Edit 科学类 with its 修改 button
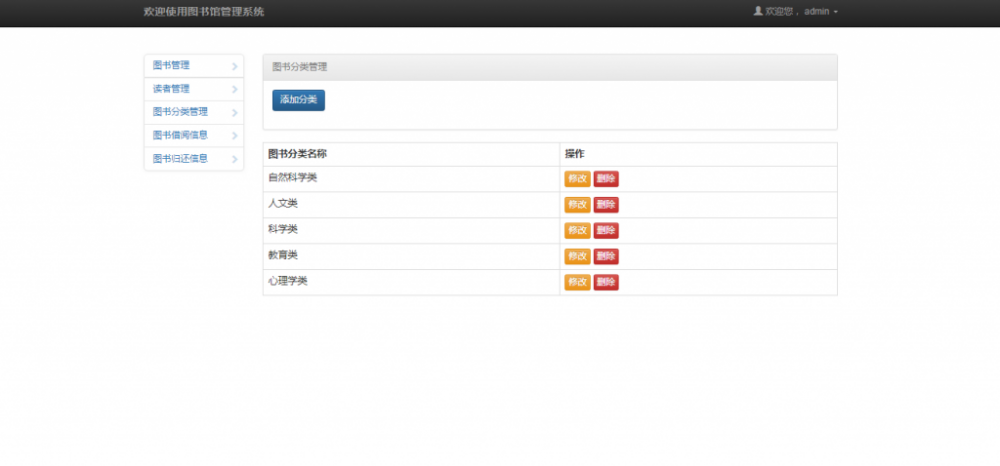 point(577,231)
